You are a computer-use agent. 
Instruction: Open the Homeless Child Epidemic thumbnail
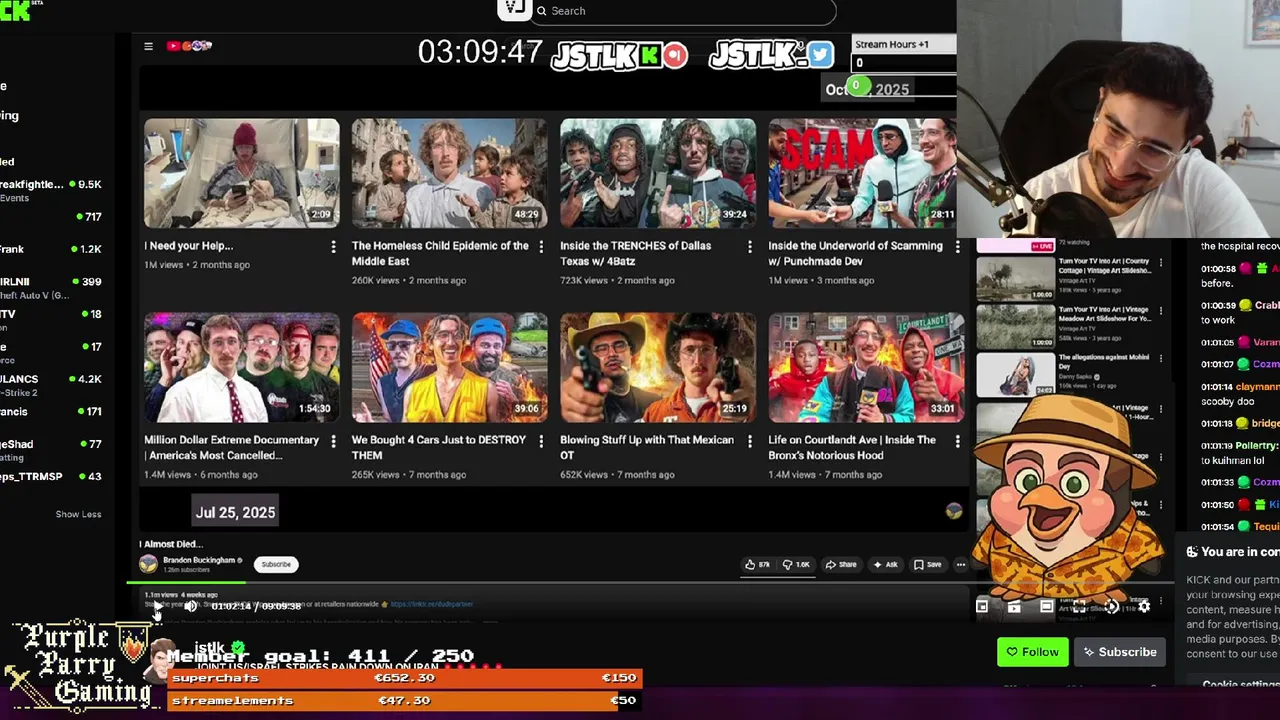(x=449, y=173)
